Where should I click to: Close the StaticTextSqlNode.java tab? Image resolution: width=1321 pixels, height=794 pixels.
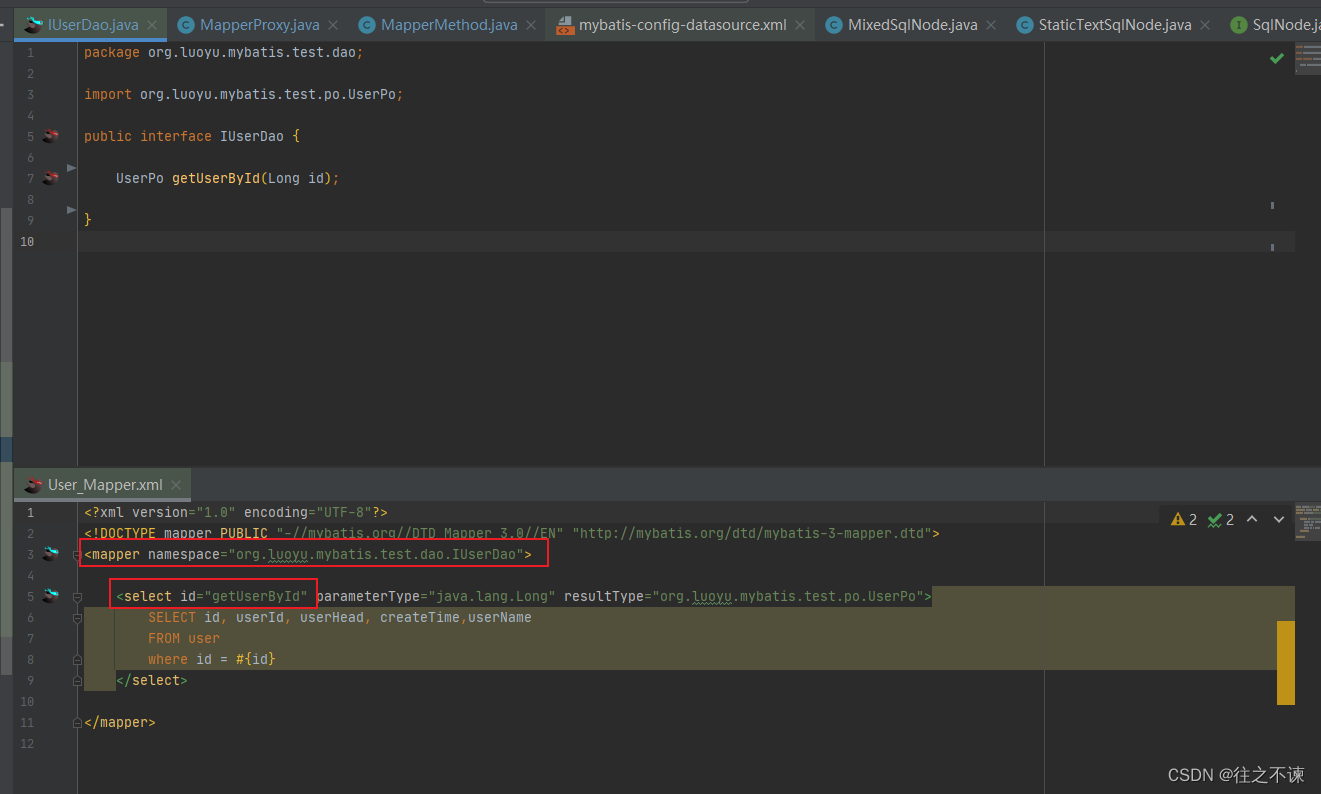1204,25
